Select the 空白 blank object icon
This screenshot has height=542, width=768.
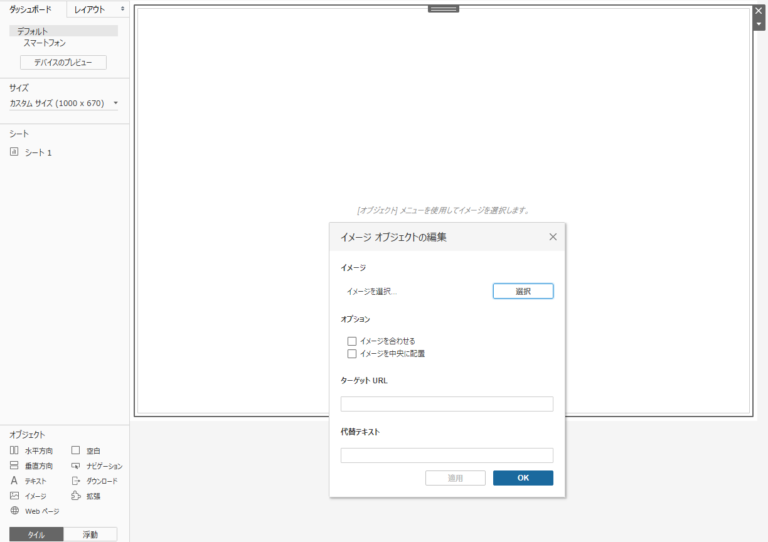pyautogui.click(x=76, y=451)
